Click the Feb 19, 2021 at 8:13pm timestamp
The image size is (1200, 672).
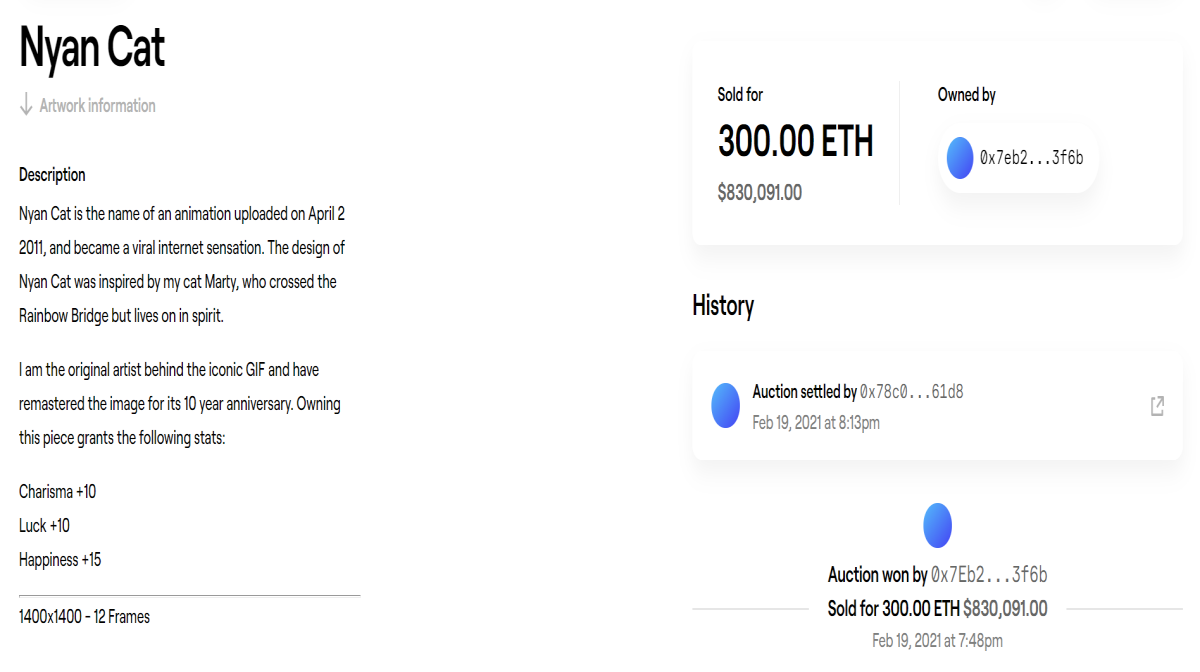[816, 423]
